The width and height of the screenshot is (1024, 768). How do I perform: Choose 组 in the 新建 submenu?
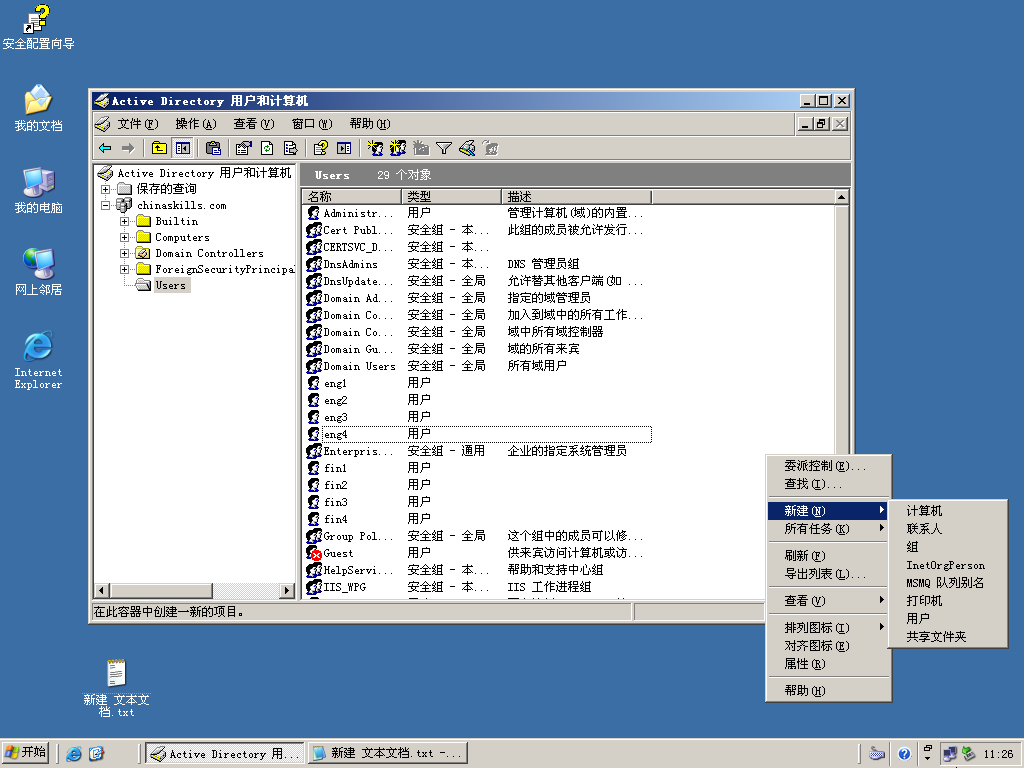click(948, 547)
